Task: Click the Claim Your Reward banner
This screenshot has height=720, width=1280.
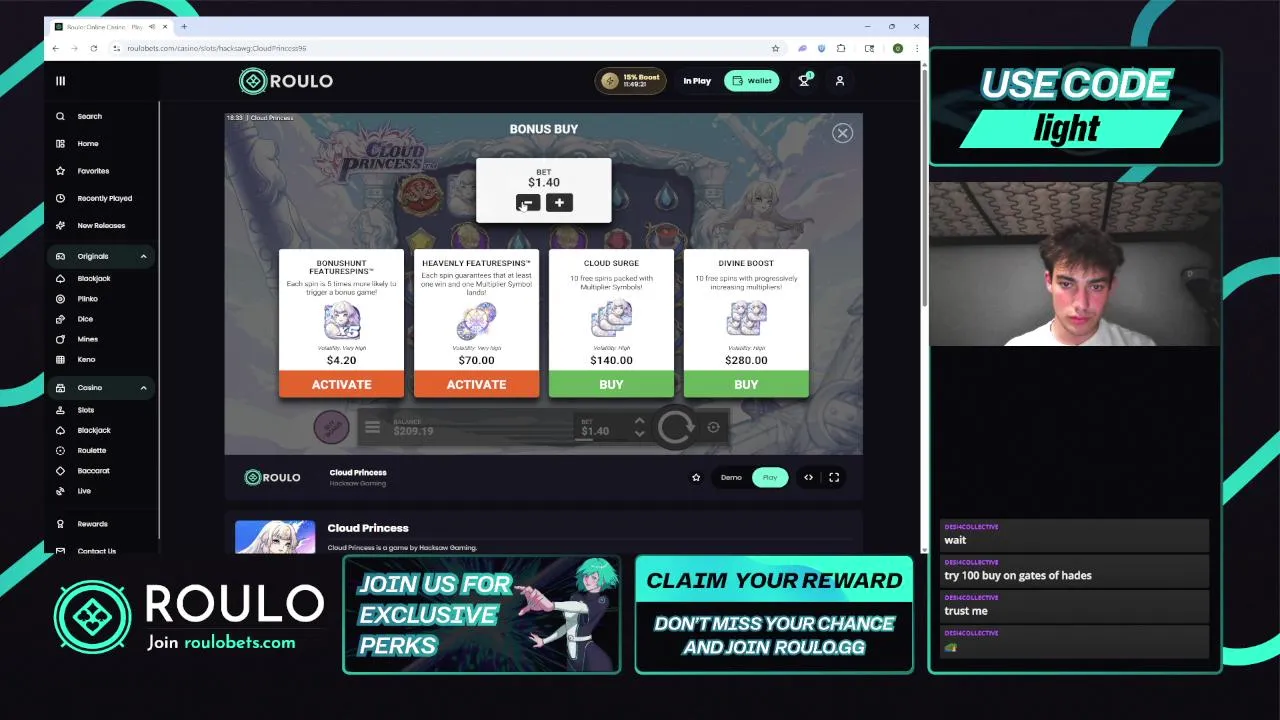Action: tap(774, 614)
